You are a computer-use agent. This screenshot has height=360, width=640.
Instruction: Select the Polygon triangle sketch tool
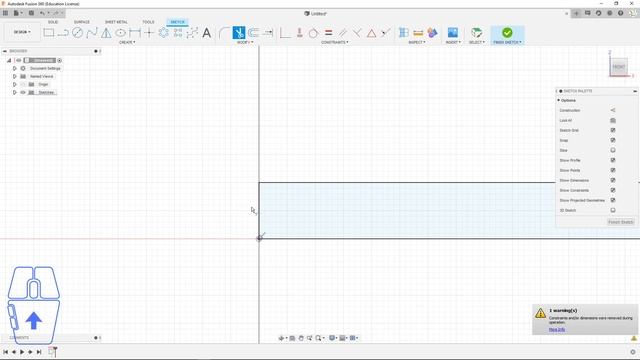(x=106, y=33)
